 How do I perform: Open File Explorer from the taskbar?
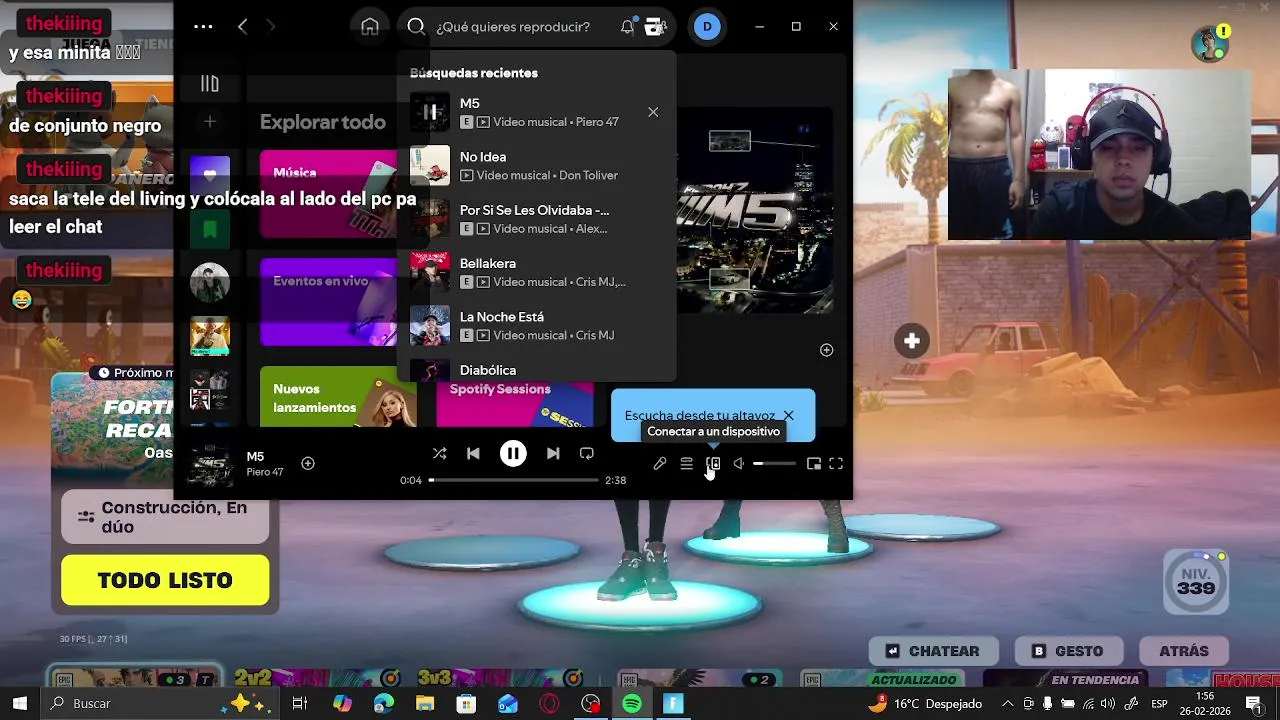point(425,704)
